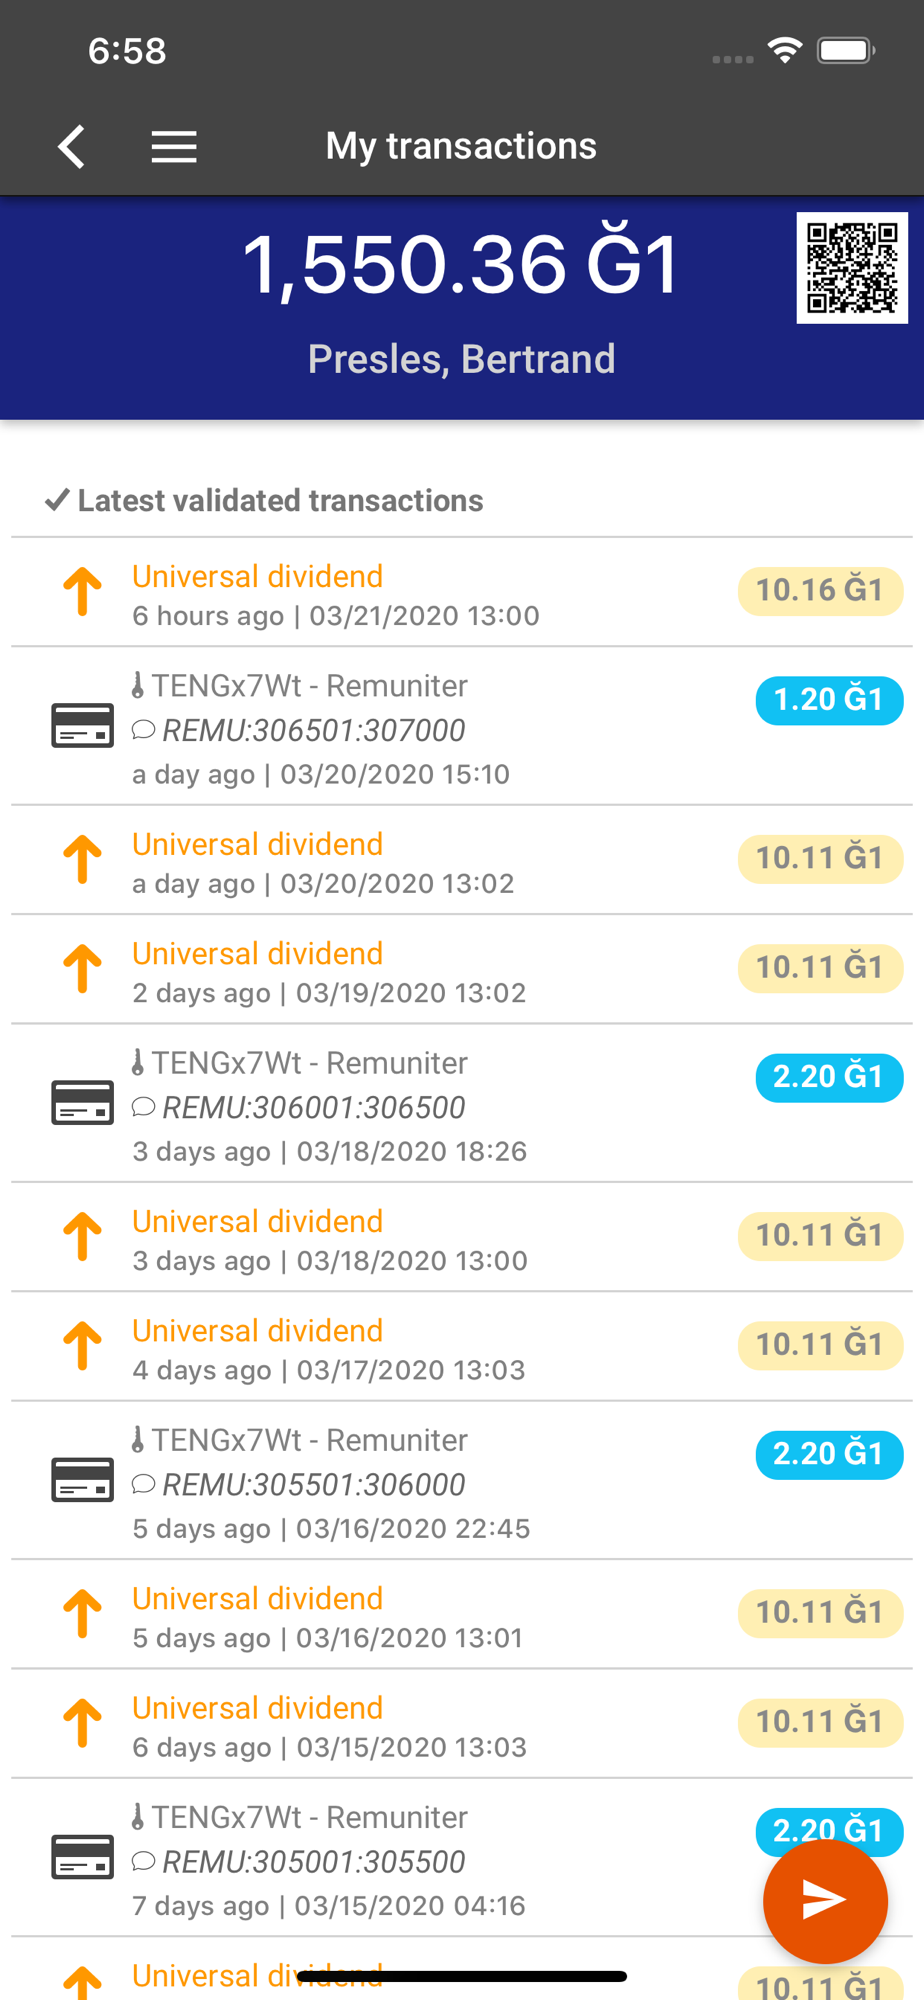Image resolution: width=924 pixels, height=2000 pixels.
Task: Tap card icon for REMU:306001:306500 transaction
Action: [82, 1103]
